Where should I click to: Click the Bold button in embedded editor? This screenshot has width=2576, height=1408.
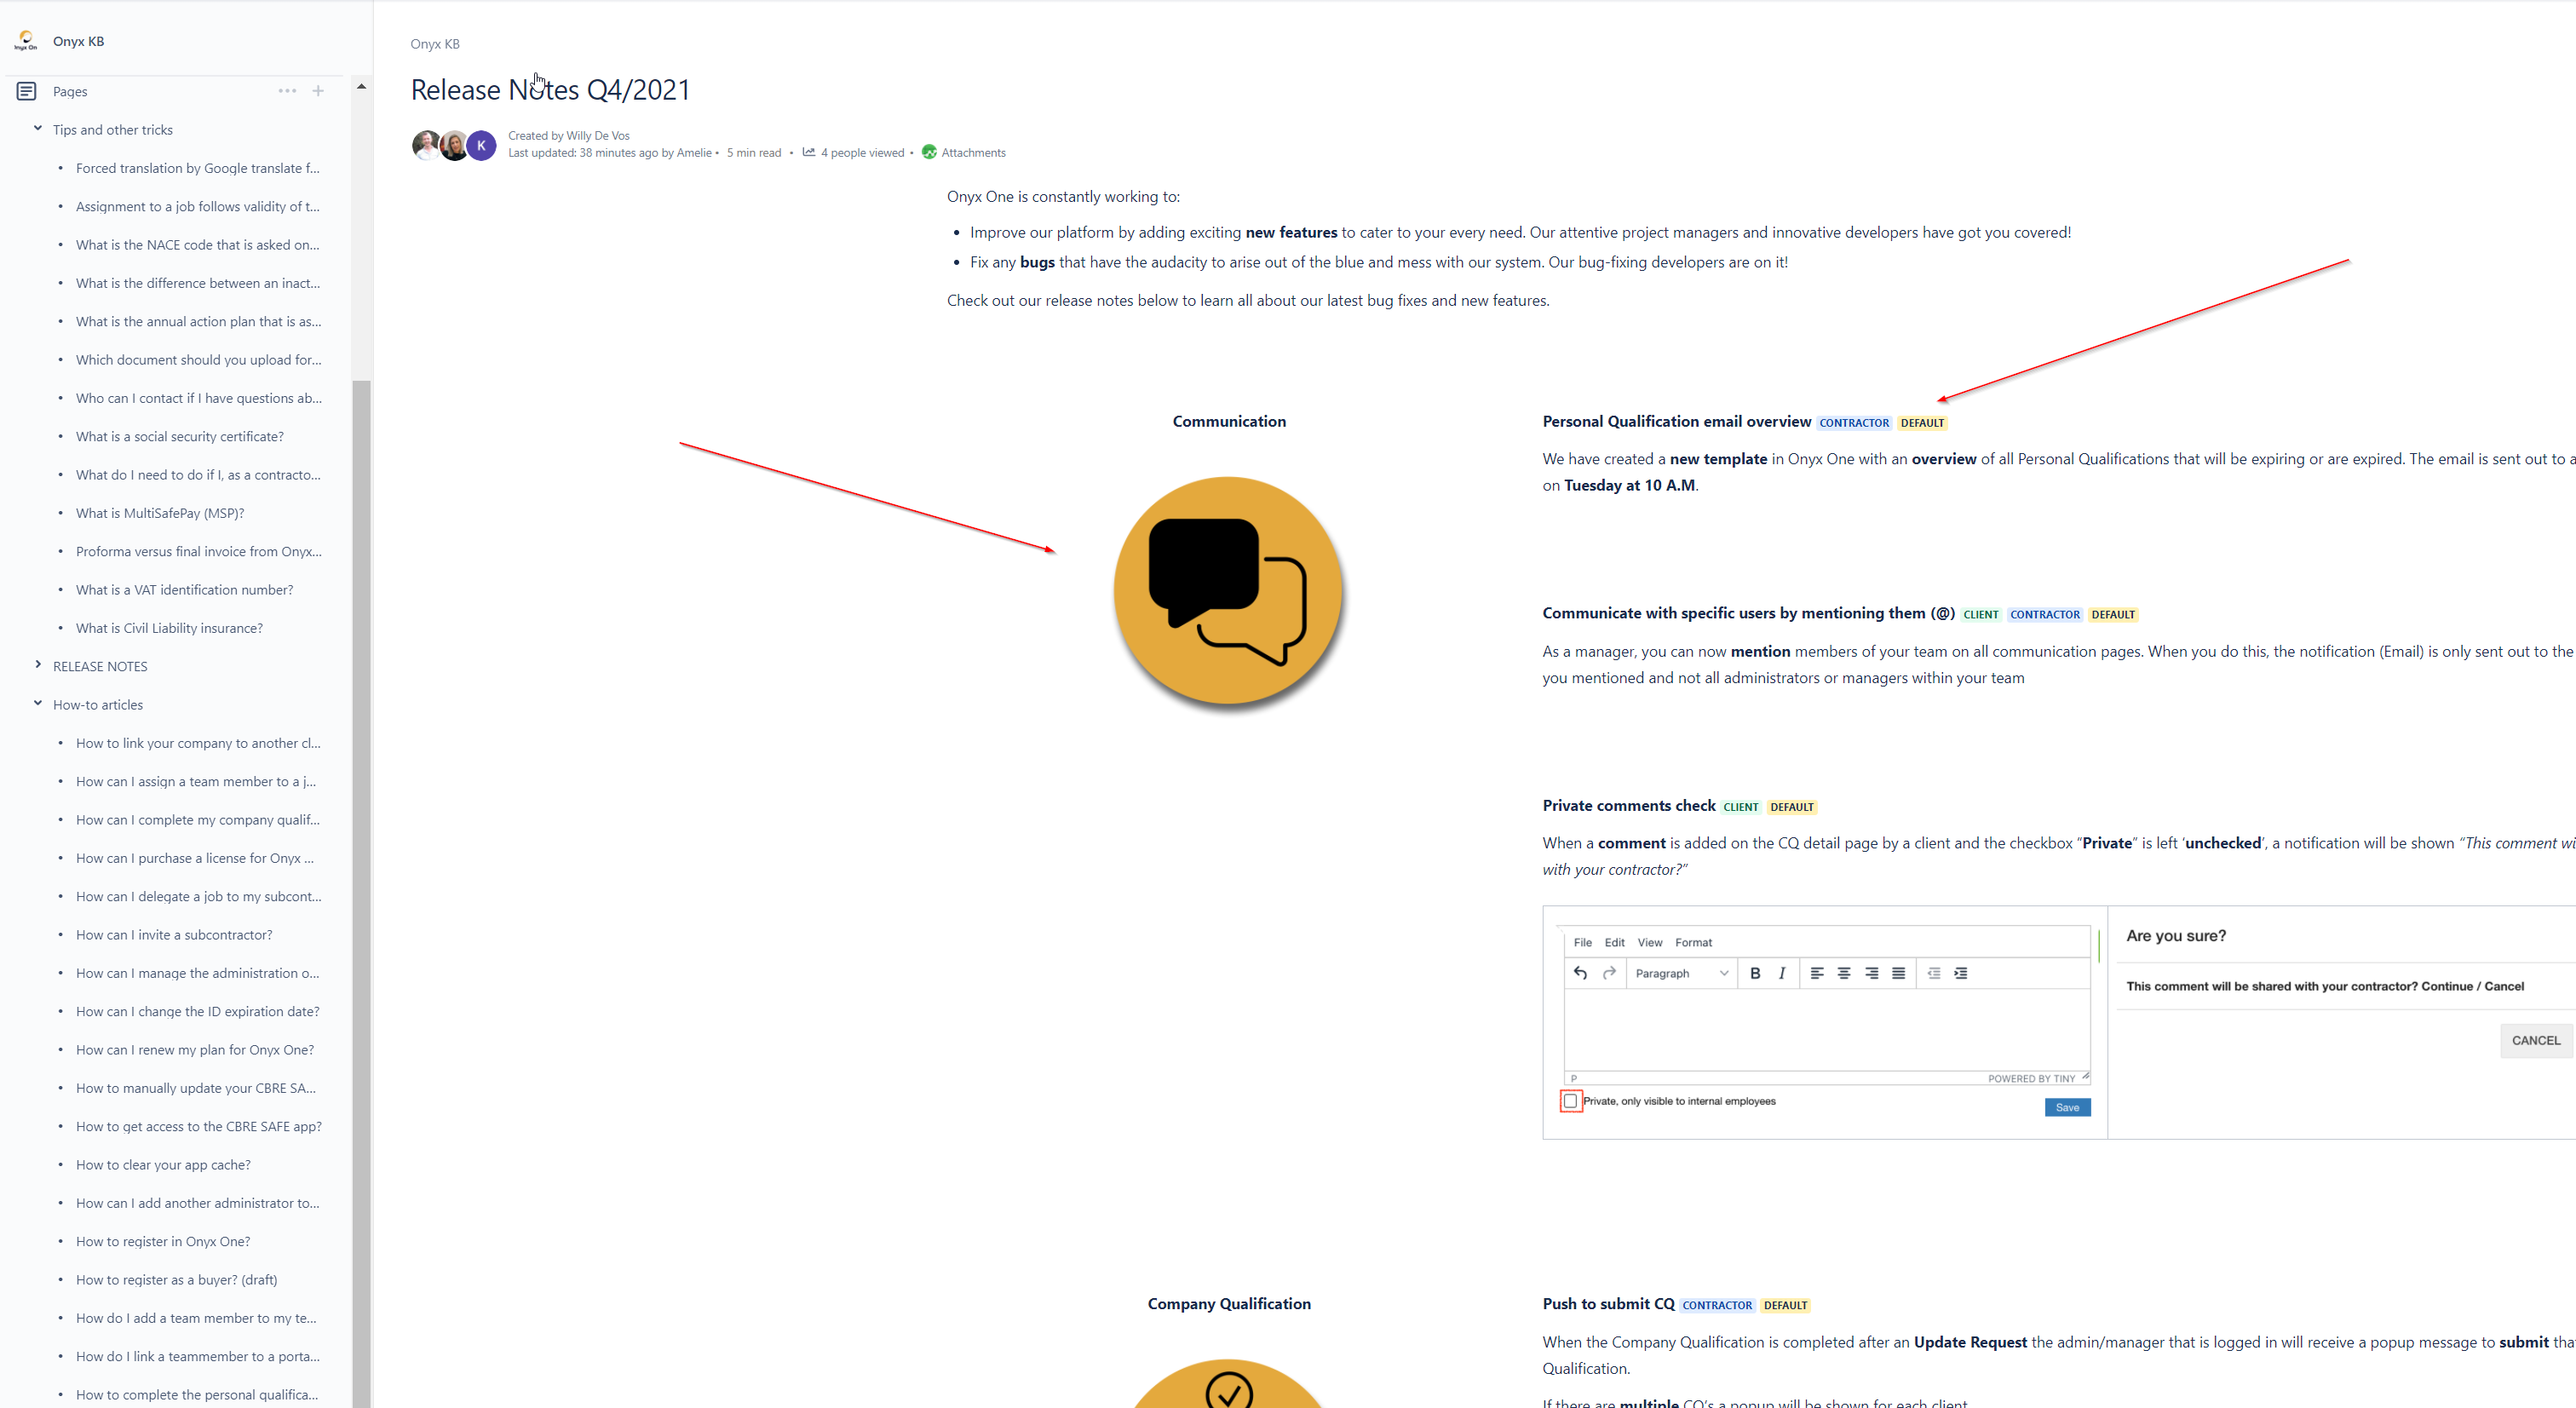click(1755, 973)
